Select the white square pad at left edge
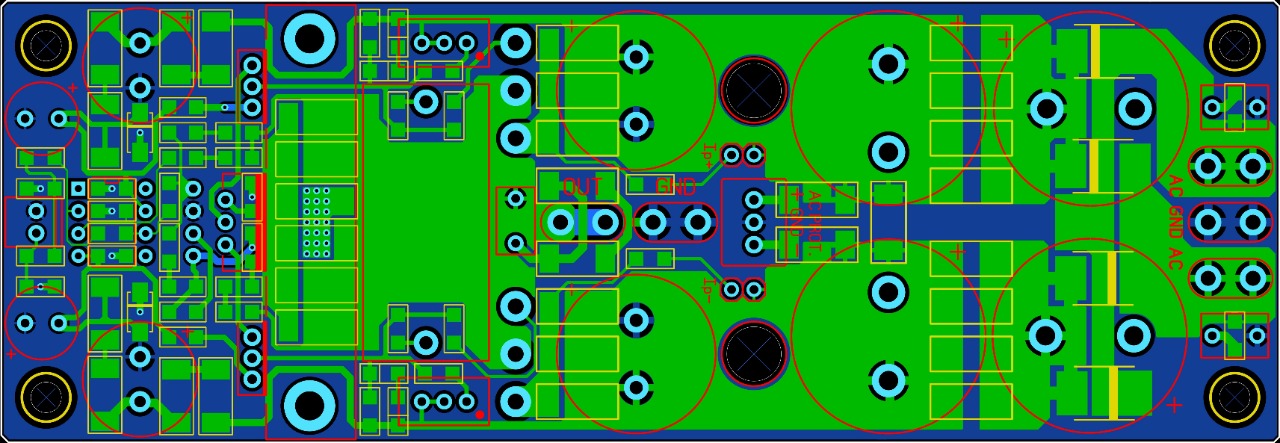 pos(77,188)
